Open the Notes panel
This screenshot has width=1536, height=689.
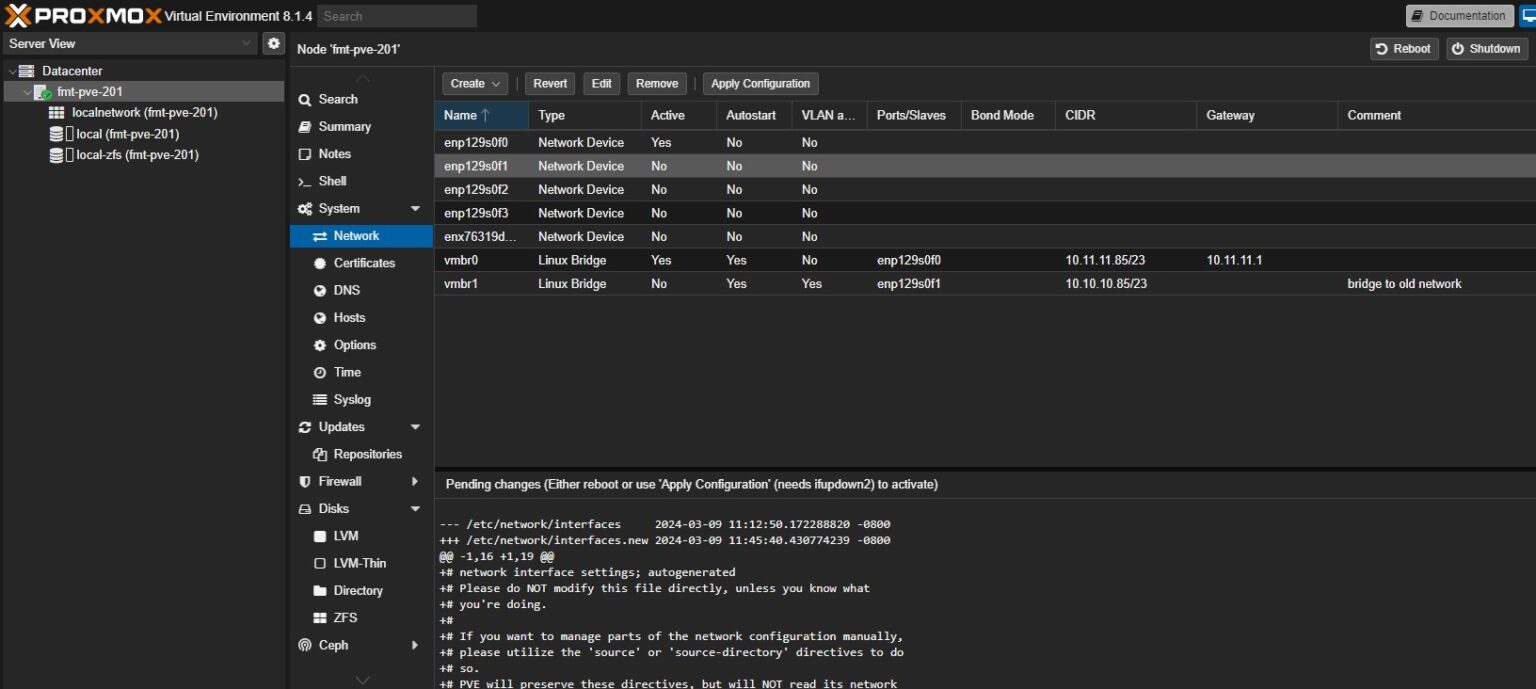[332, 153]
